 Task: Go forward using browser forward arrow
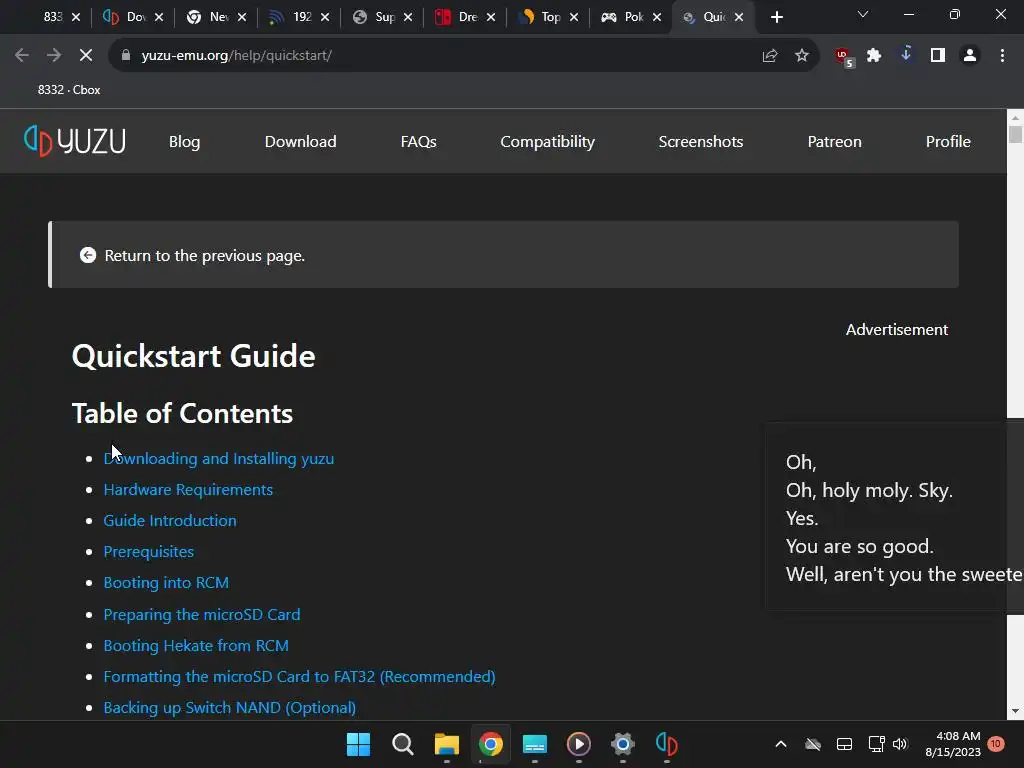coord(54,56)
